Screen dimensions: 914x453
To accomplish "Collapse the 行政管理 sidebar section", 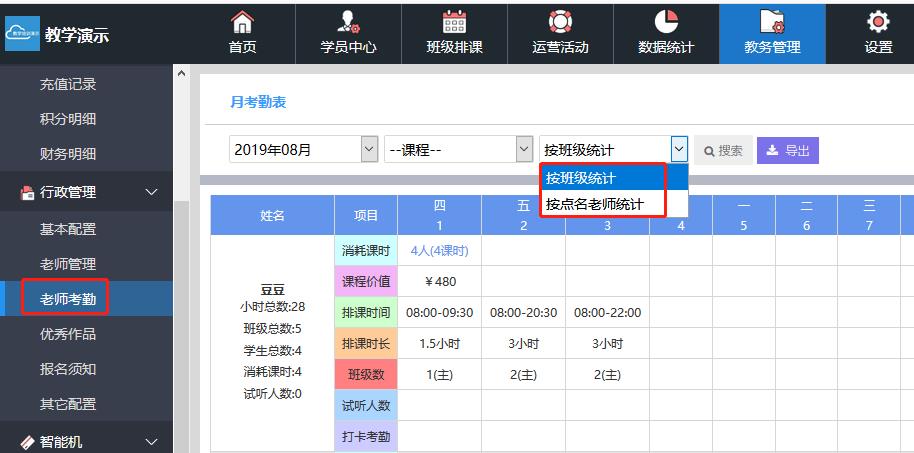I will (152, 192).
